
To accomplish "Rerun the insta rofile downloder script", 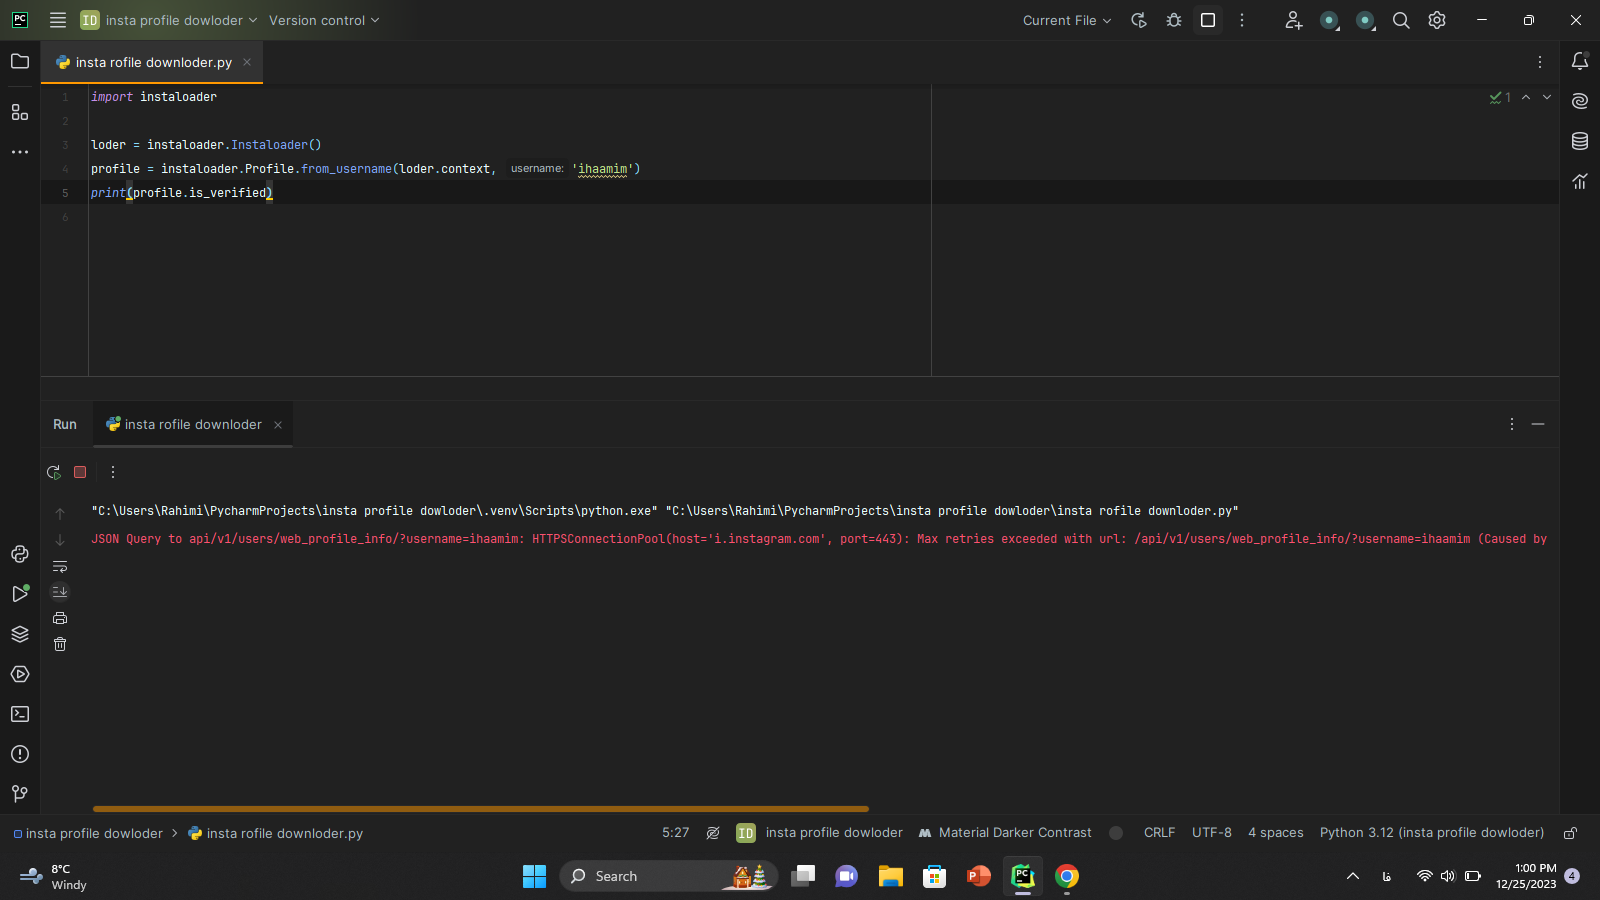I will (x=54, y=472).
